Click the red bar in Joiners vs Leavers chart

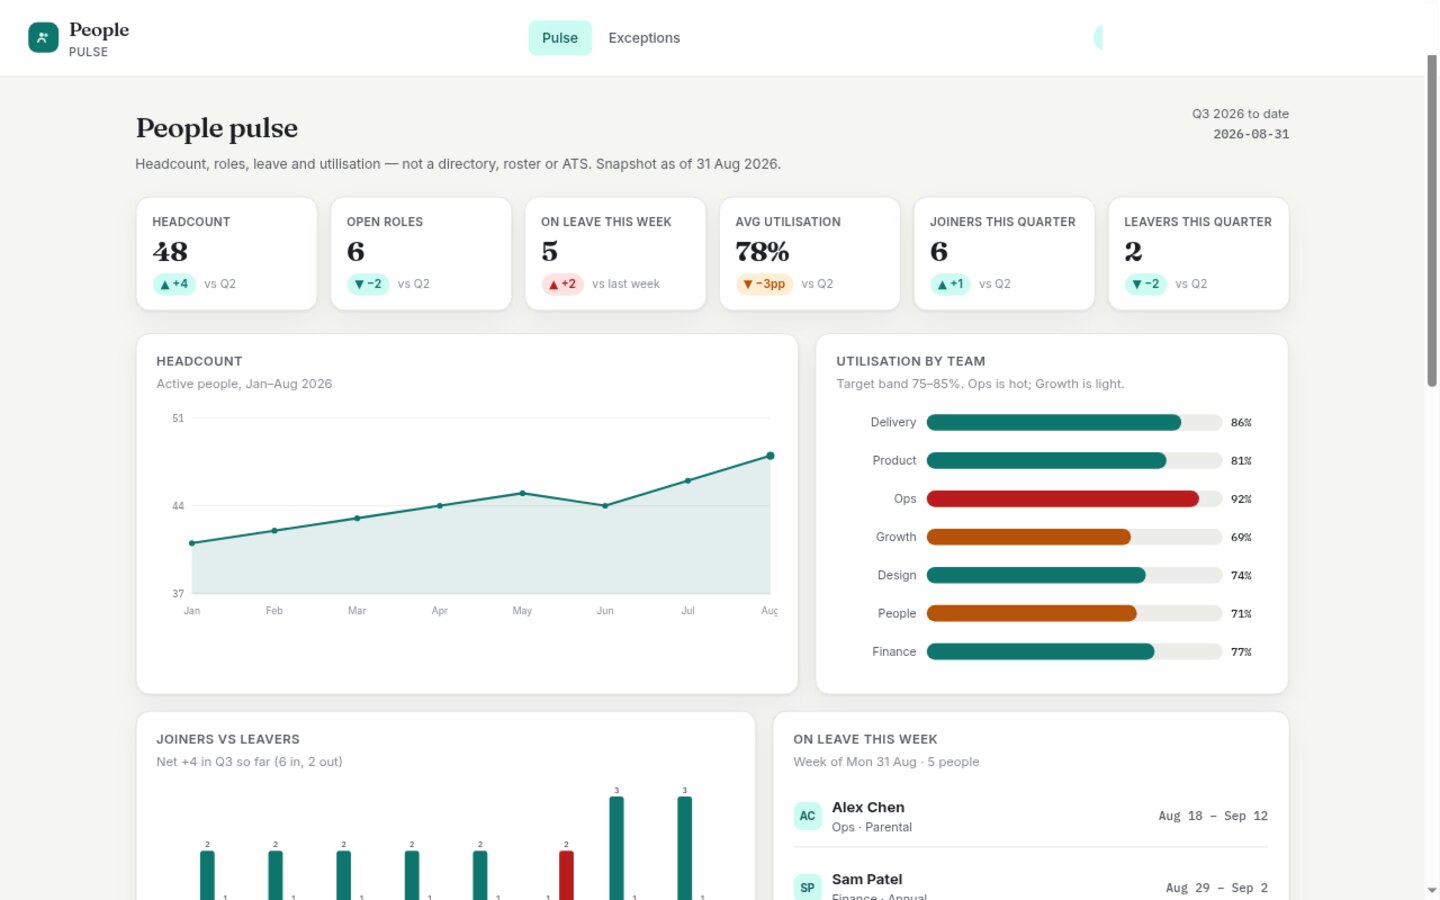(x=566, y=875)
